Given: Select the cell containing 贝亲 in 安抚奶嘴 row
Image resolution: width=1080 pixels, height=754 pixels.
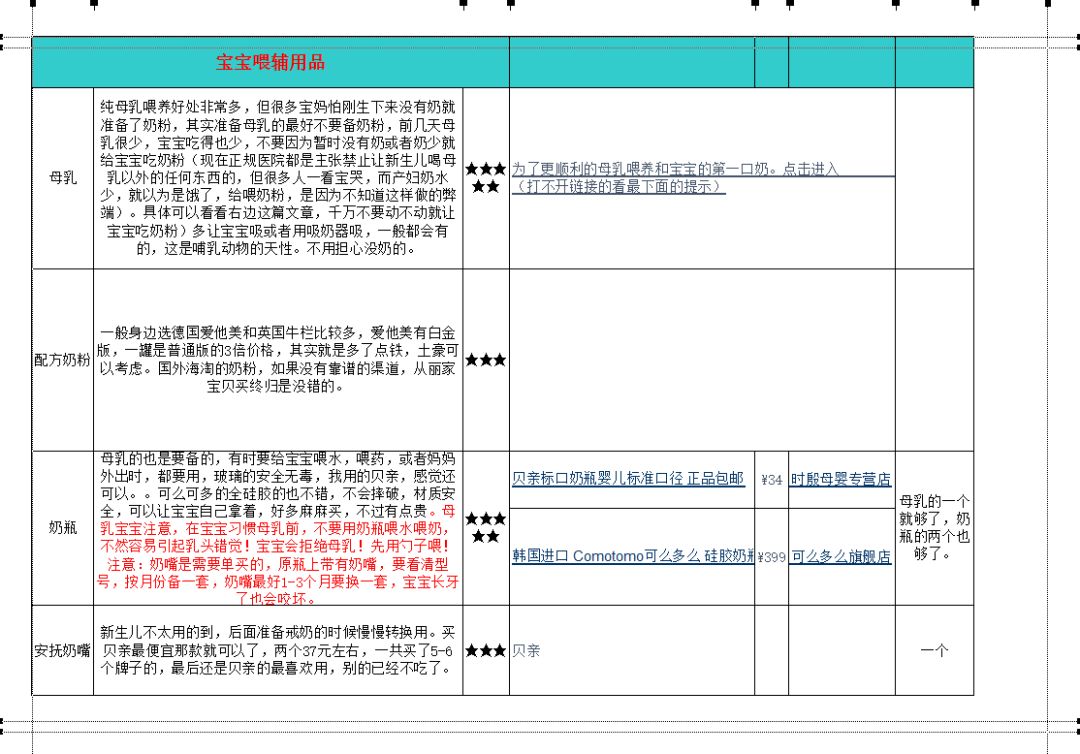Looking at the screenshot, I should (632, 650).
